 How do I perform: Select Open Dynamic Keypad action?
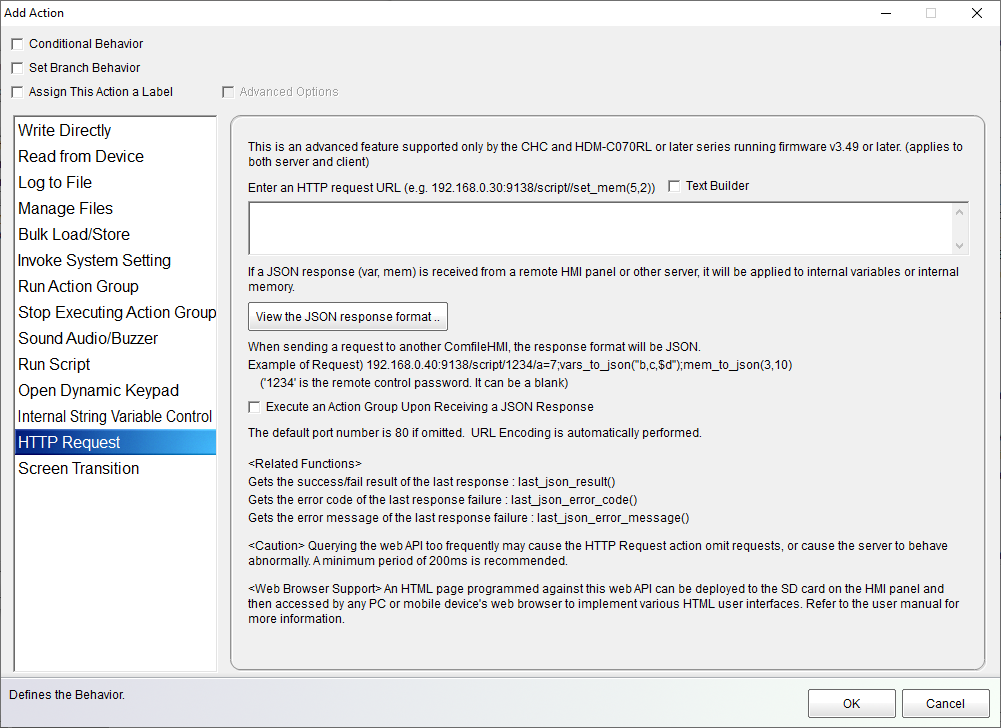[98, 391]
